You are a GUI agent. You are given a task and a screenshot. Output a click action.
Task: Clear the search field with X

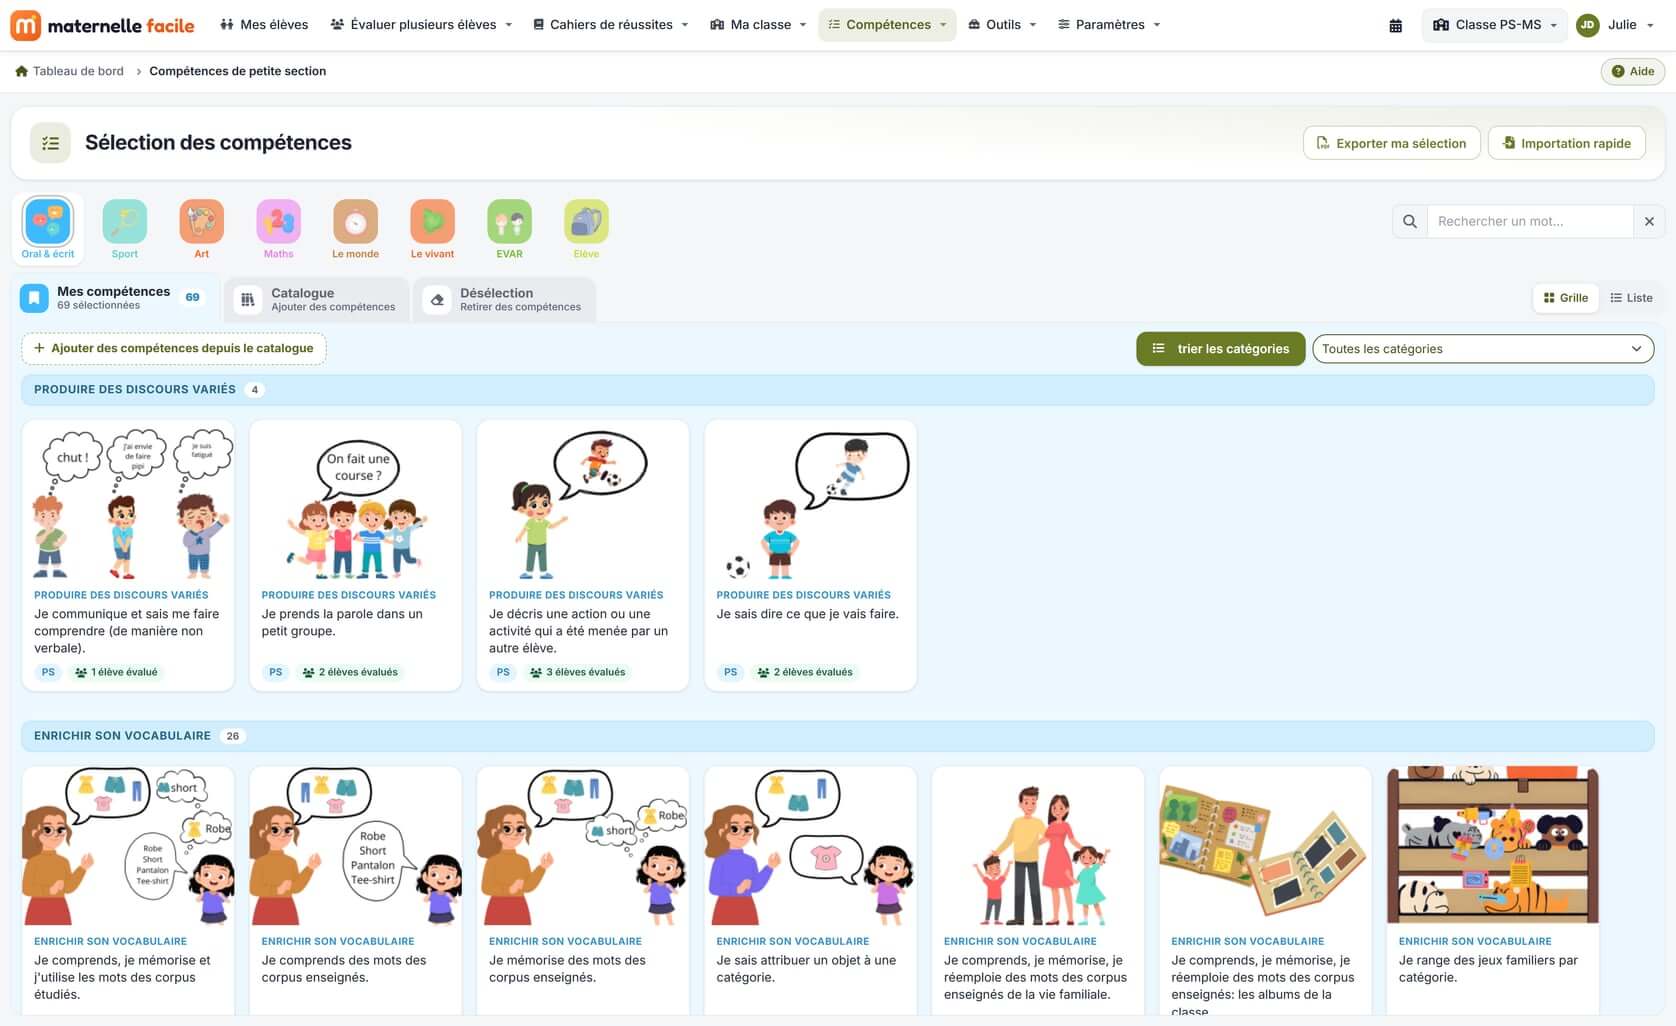click(x=1649, y=221)
